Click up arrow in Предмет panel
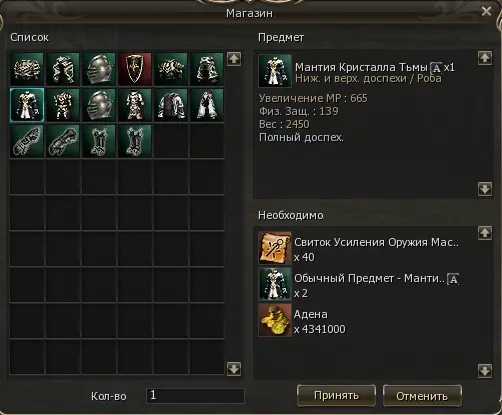 485,58
